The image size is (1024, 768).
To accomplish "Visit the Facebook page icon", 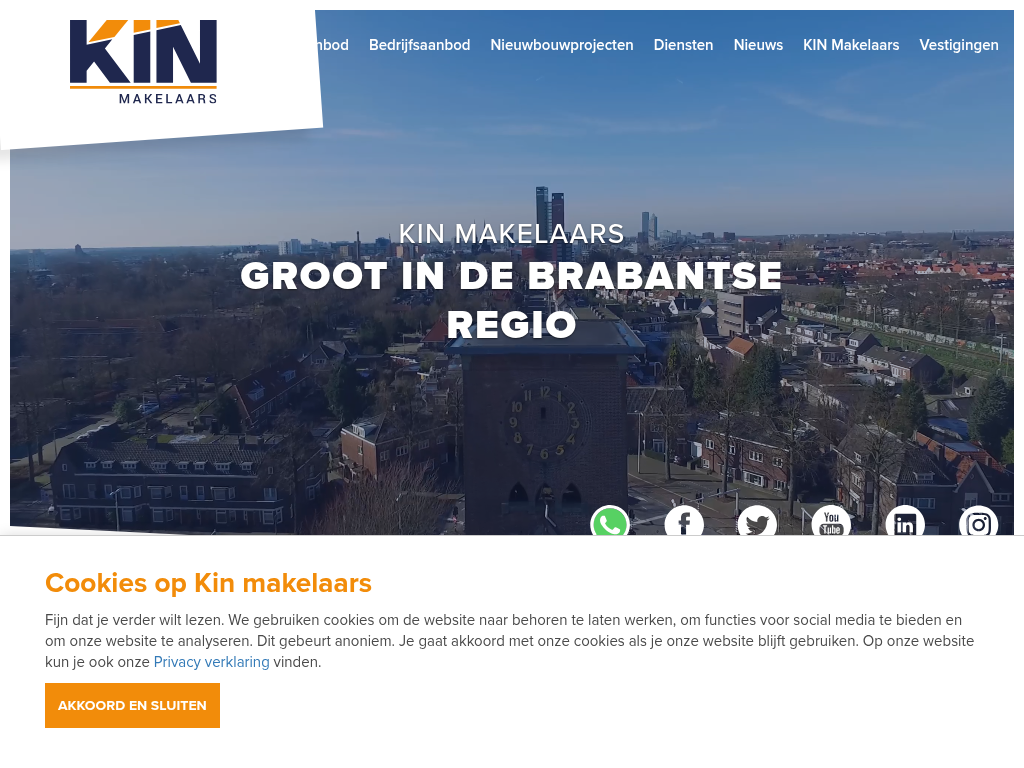I will 684,520.
